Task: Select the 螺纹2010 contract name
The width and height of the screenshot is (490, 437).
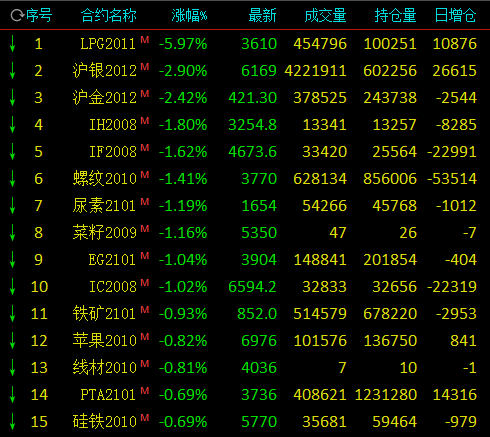Action: coord(105,179)
